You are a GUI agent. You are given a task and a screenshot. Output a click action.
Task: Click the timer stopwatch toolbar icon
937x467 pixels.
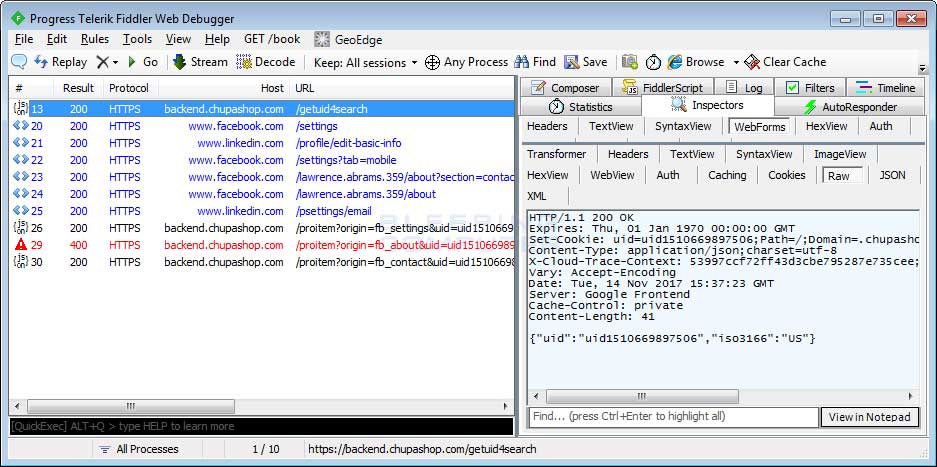click(x=653, y=62)
